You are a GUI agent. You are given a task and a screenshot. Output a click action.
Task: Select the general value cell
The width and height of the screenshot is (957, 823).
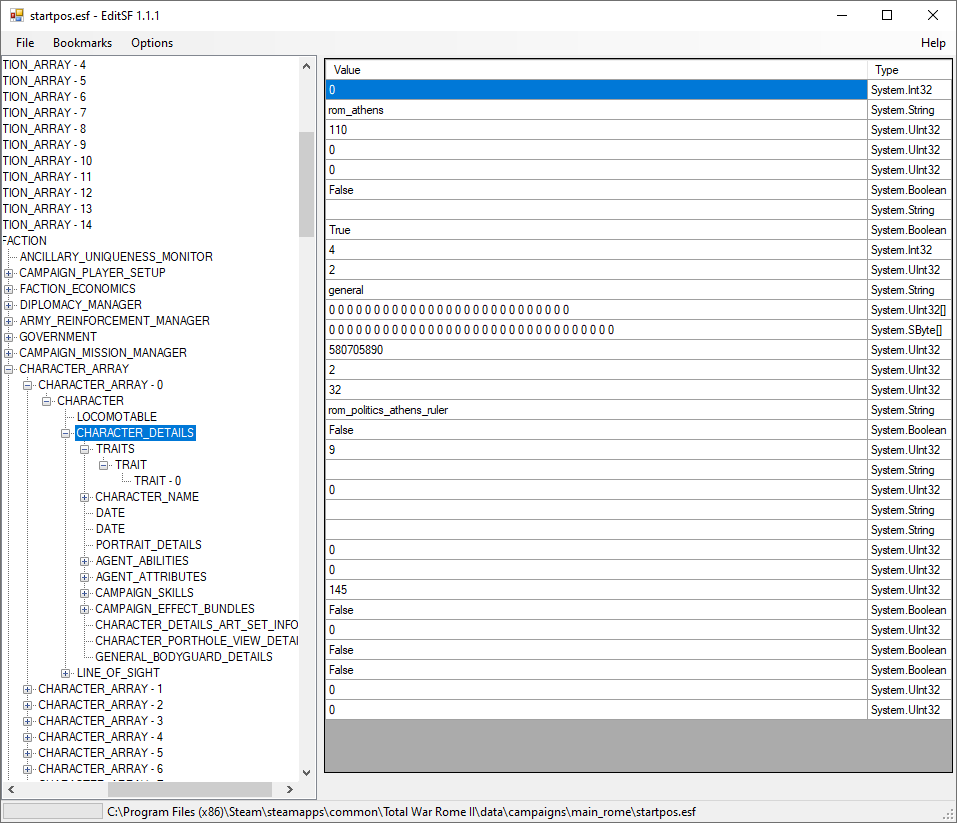[596, 290]
